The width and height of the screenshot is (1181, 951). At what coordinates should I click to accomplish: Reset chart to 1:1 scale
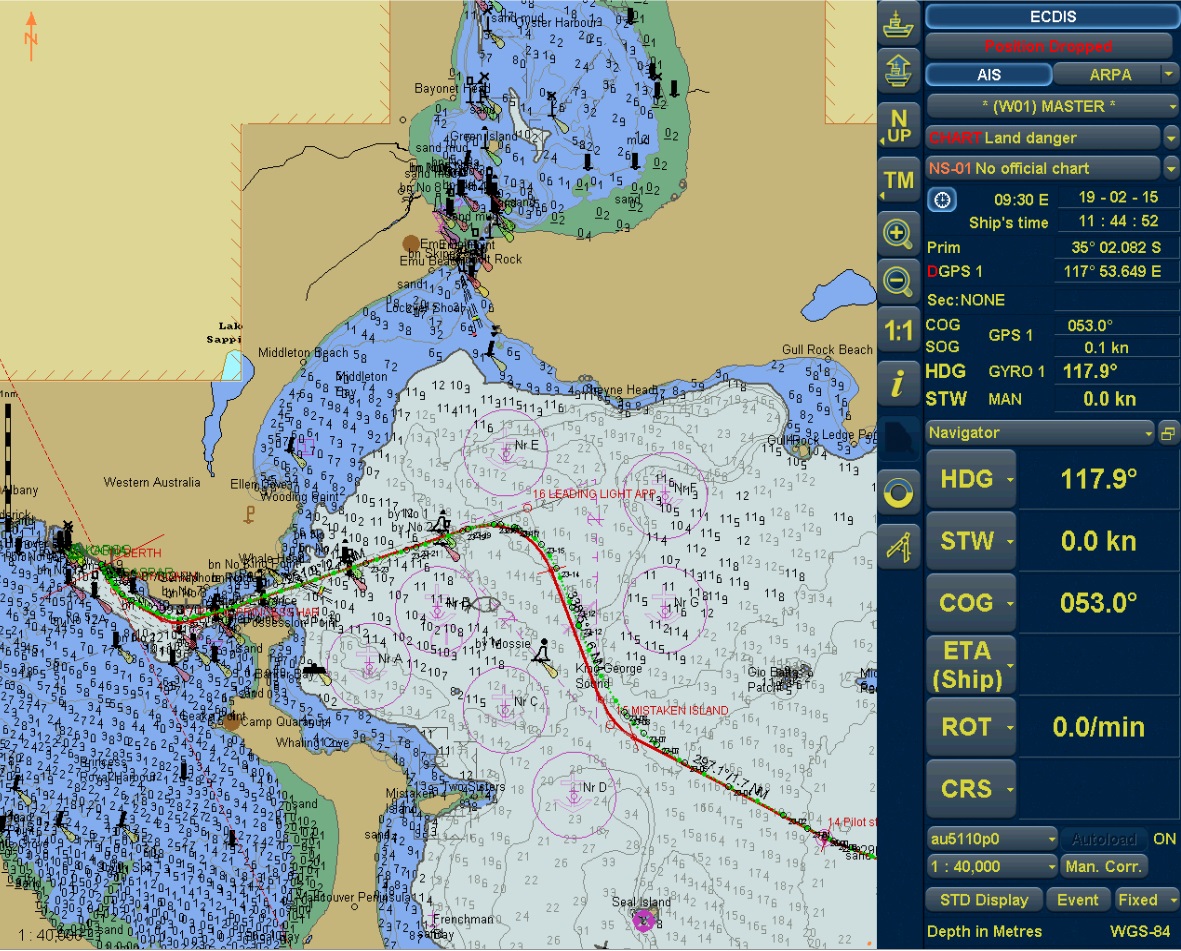898,331
